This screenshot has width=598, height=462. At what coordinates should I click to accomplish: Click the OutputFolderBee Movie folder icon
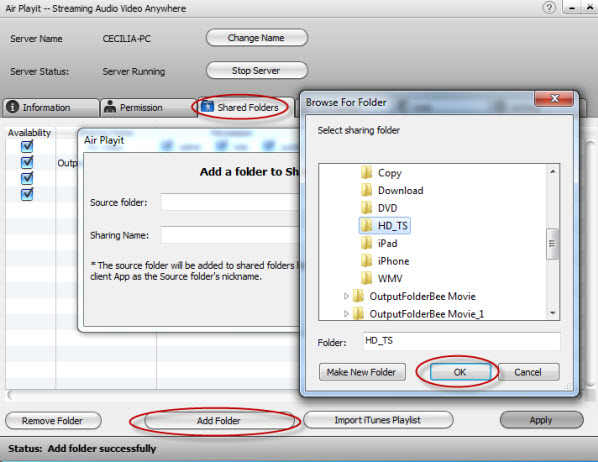tap(358, 296)
